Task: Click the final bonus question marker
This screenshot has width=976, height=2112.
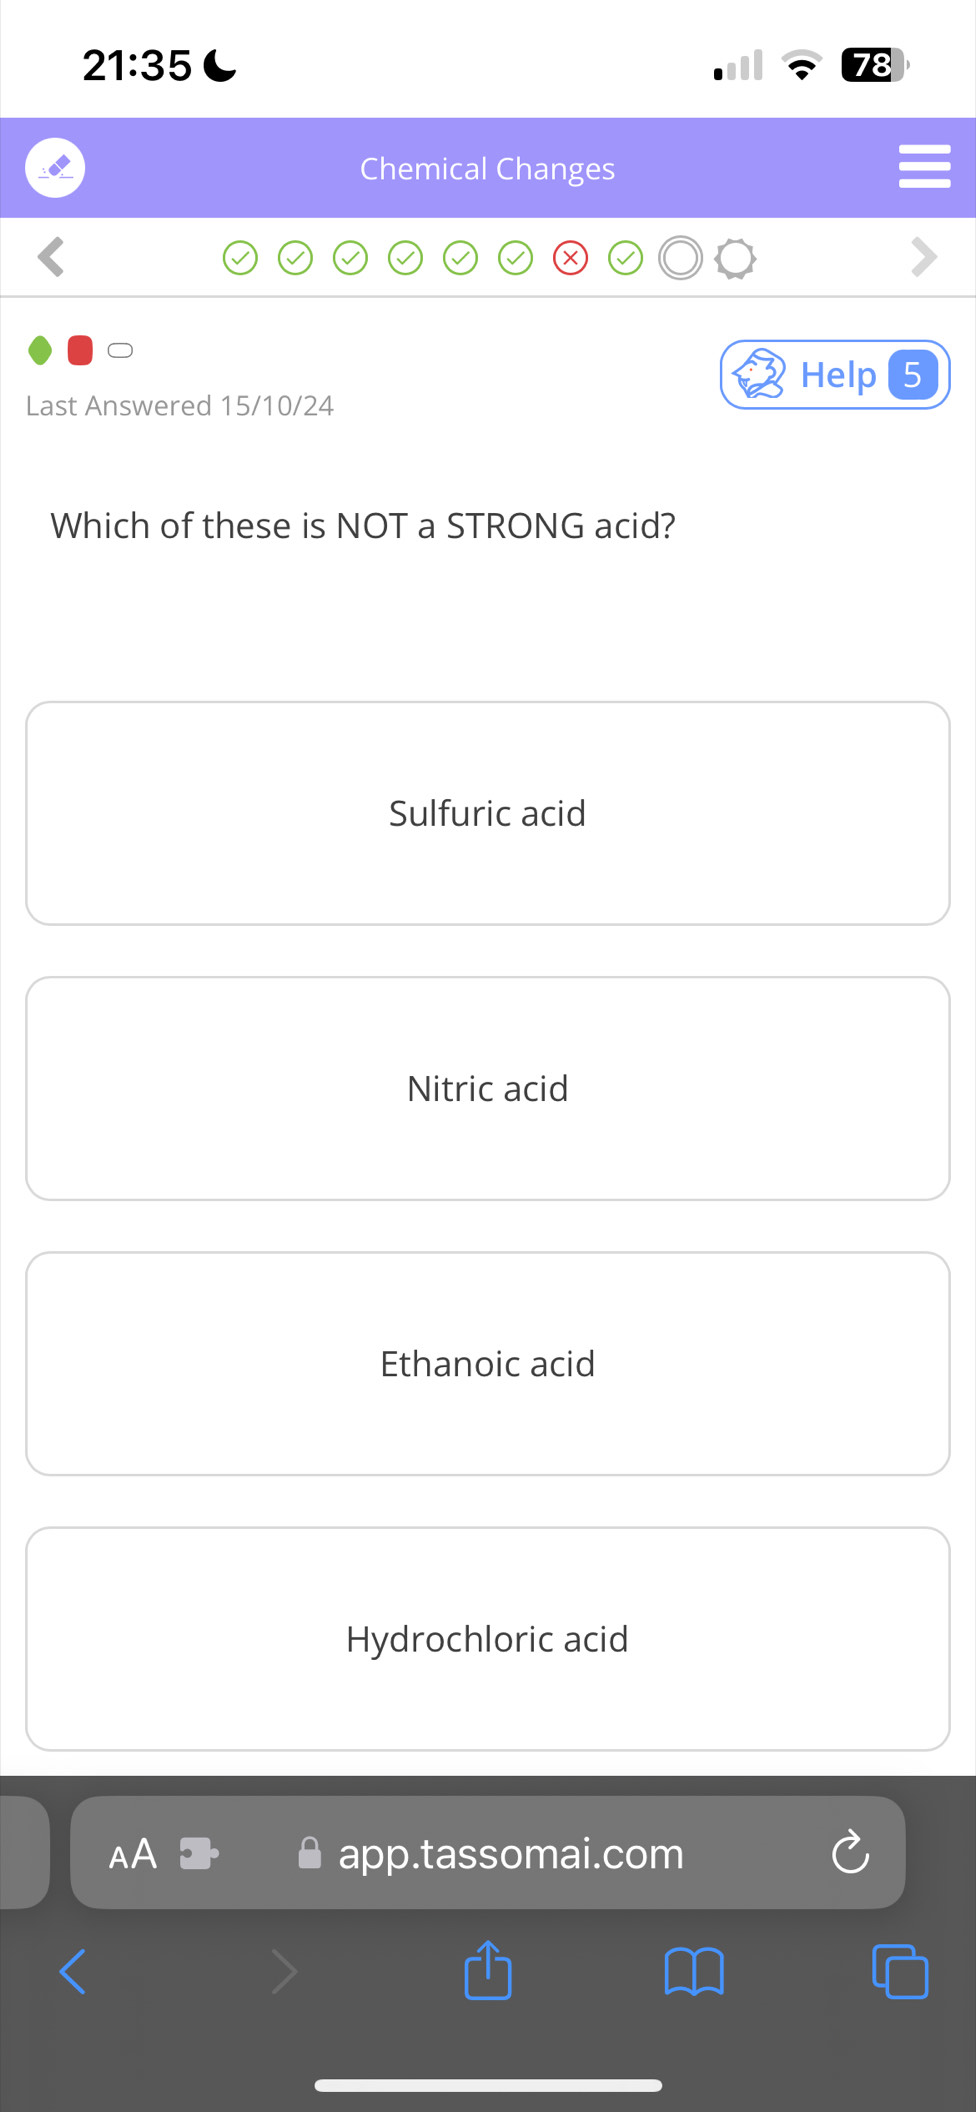Action: pos(736,258)
